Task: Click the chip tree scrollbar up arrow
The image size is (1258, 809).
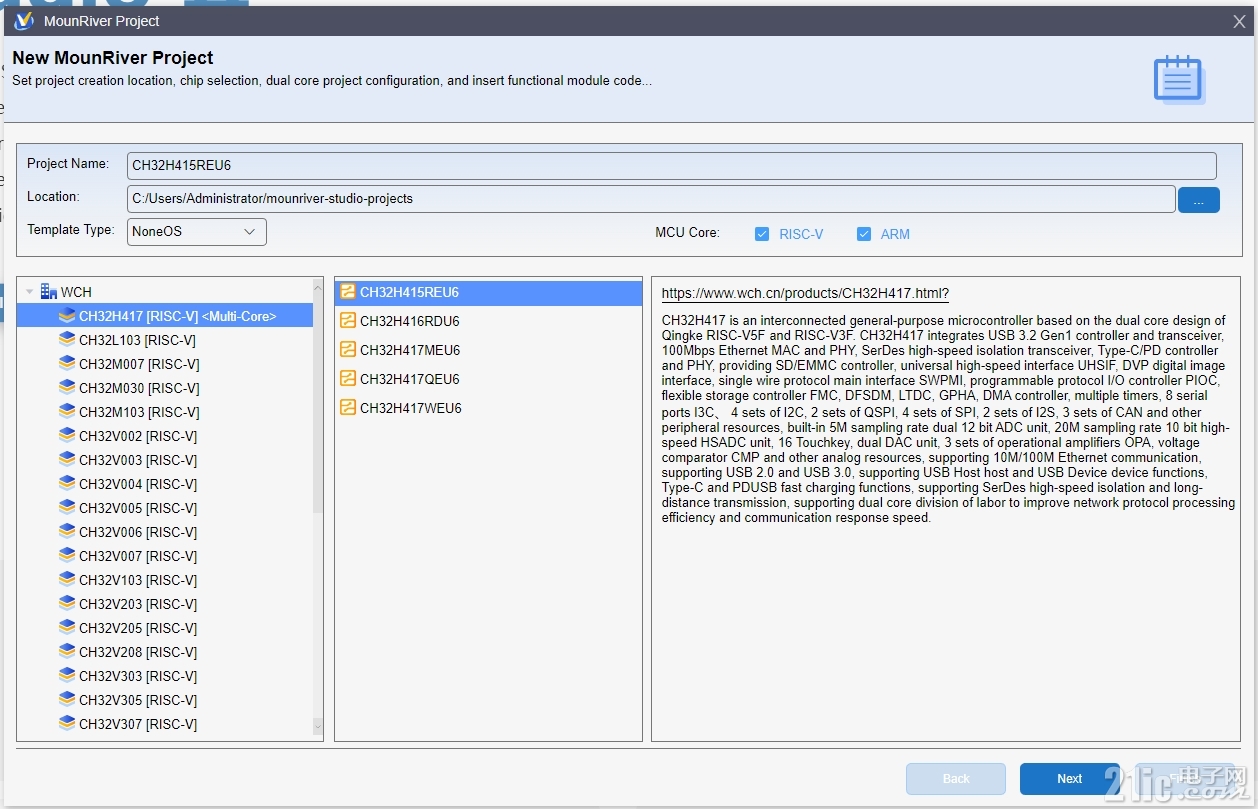Action: click(x=318, y=286)
